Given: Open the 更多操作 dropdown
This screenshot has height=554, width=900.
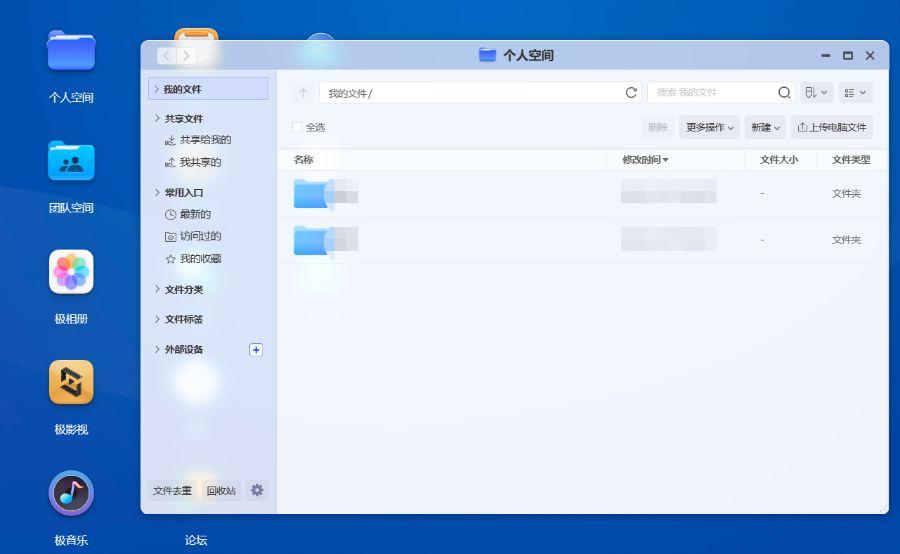Looking at the screenshot, I should pos(709,127).
